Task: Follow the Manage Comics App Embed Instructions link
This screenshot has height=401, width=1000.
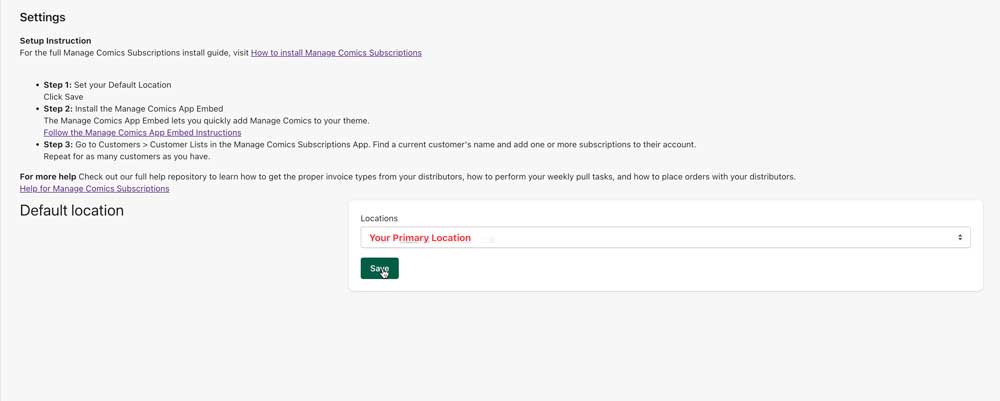Action: [142, 133]
